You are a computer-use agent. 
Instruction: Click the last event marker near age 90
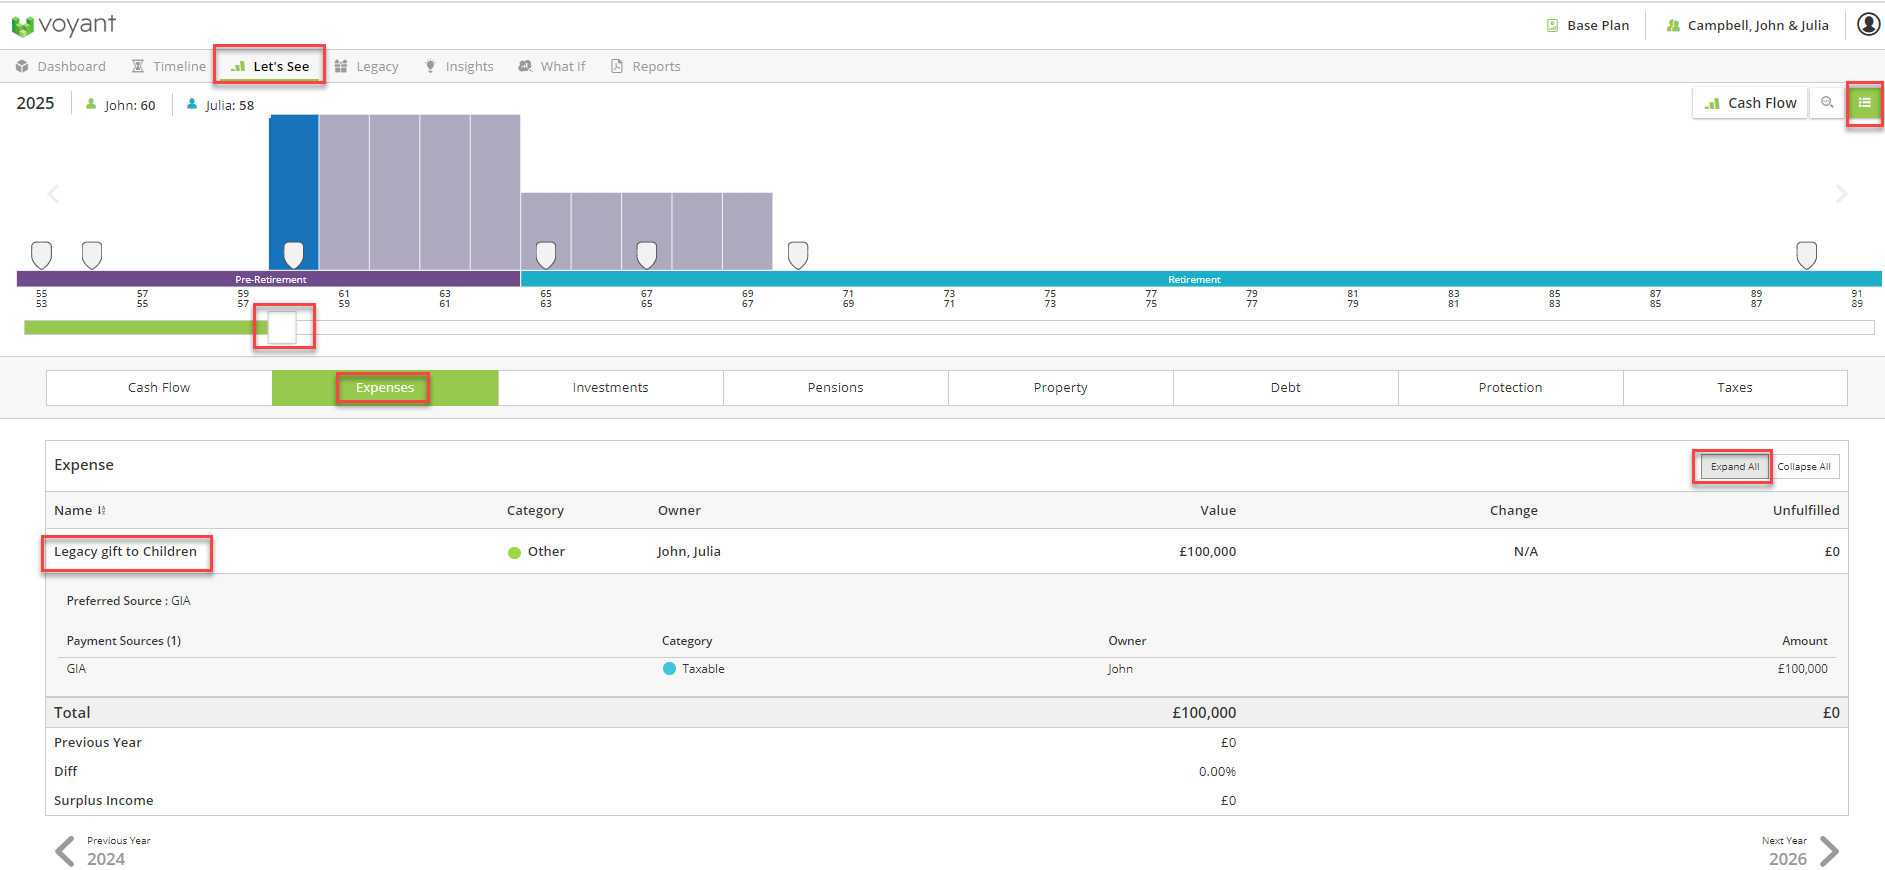pos(1806,255)
